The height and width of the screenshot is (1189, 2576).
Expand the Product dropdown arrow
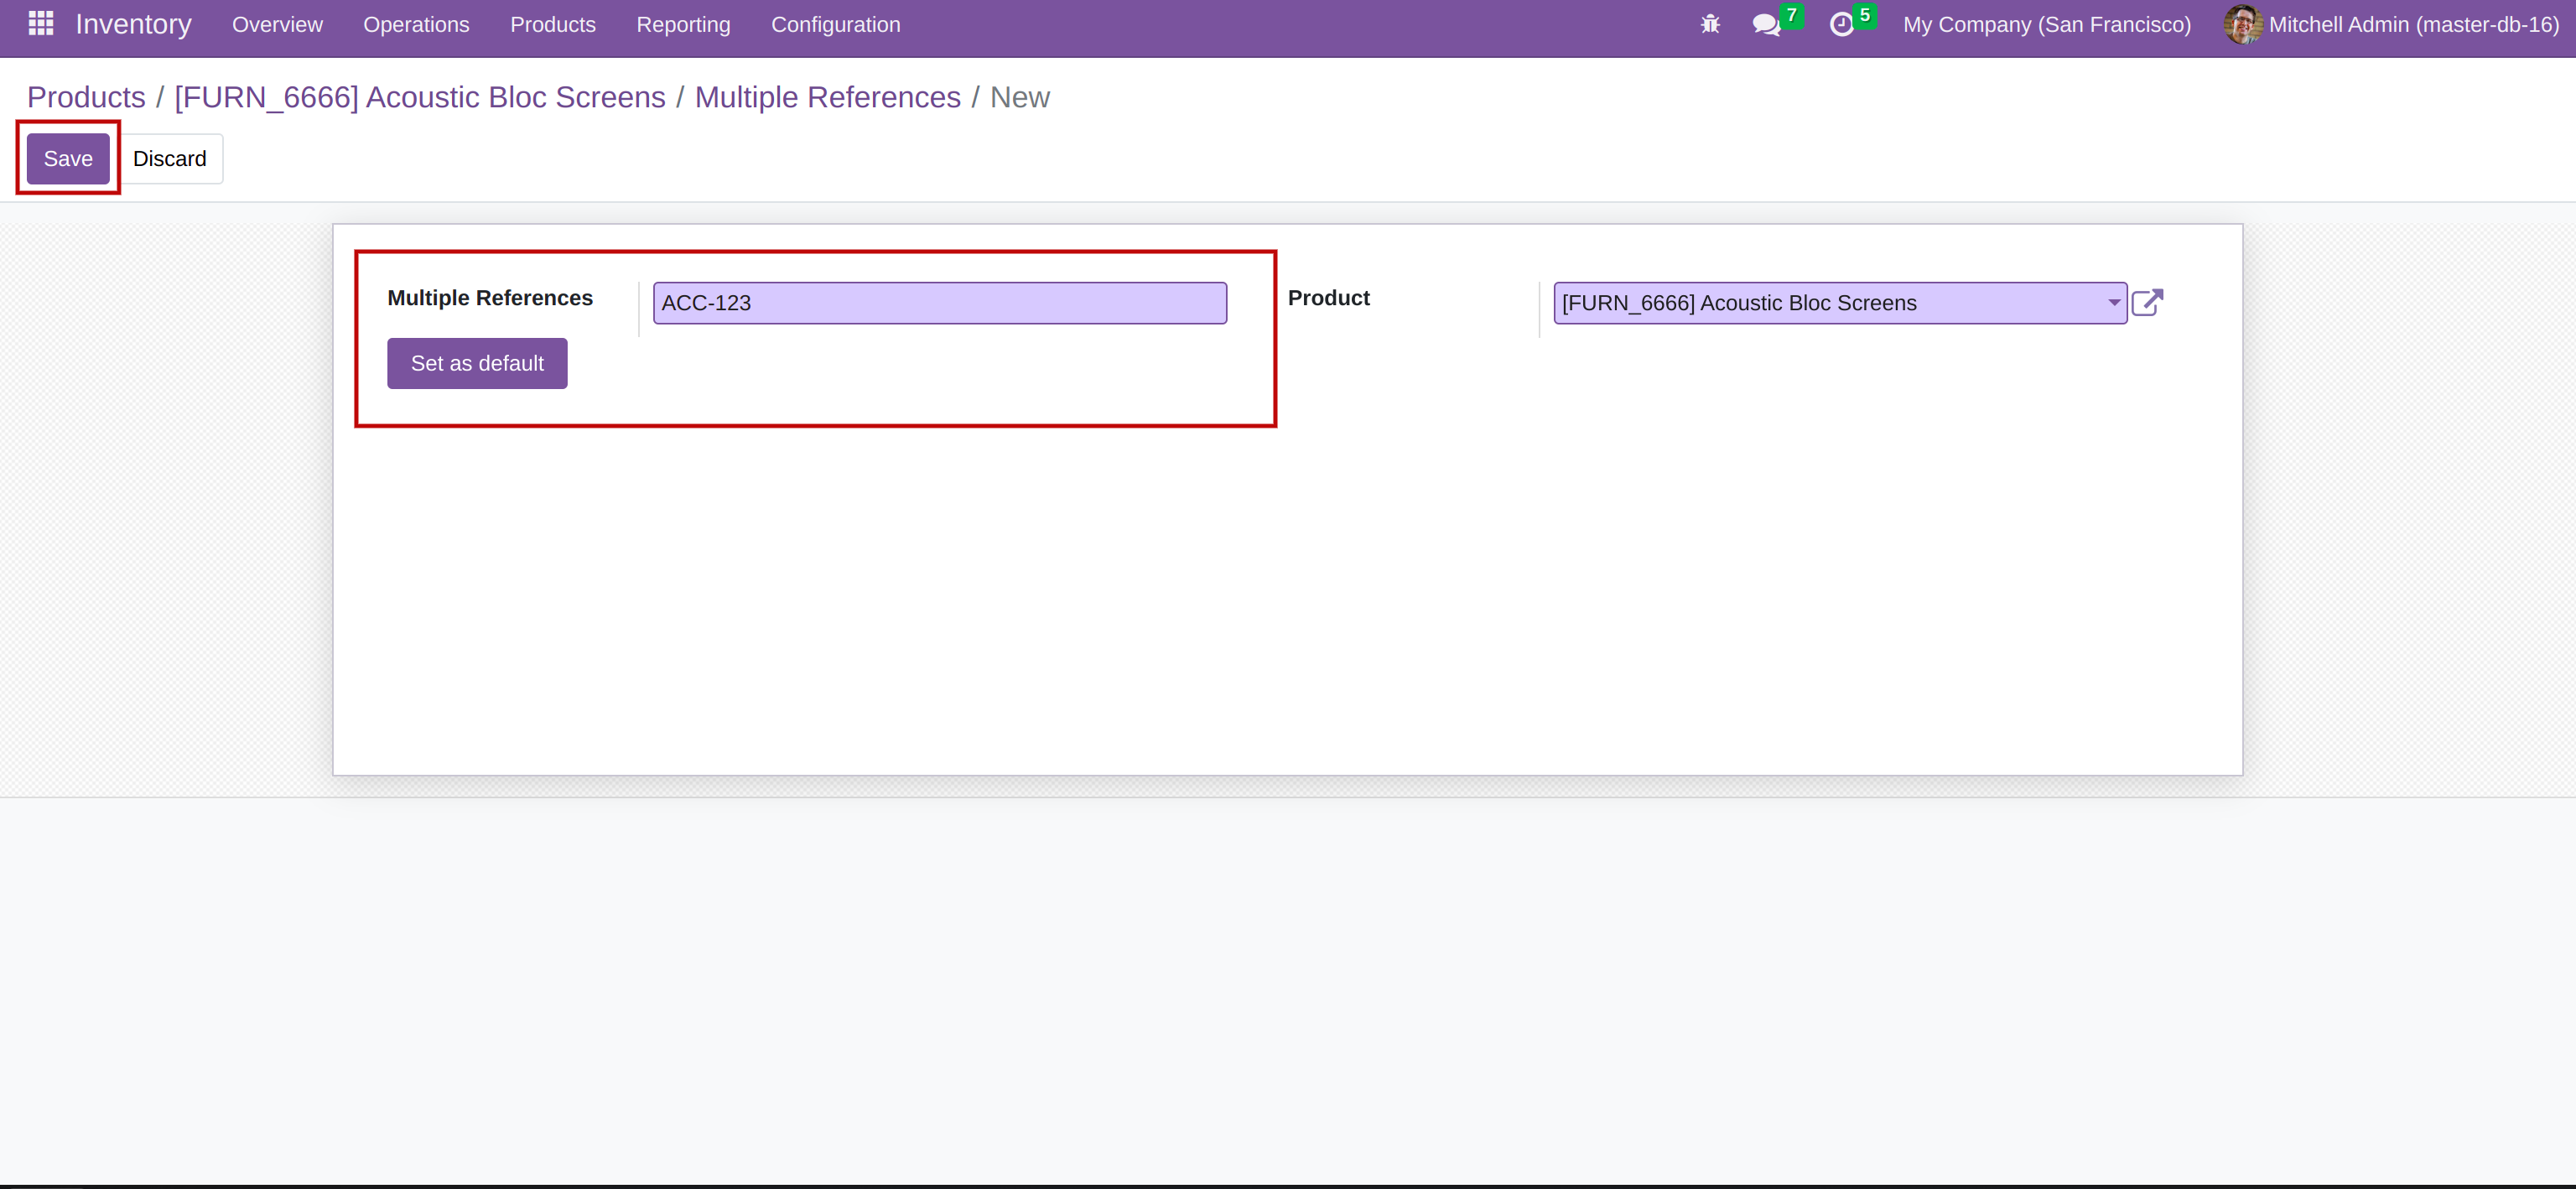pos(2113,303)
